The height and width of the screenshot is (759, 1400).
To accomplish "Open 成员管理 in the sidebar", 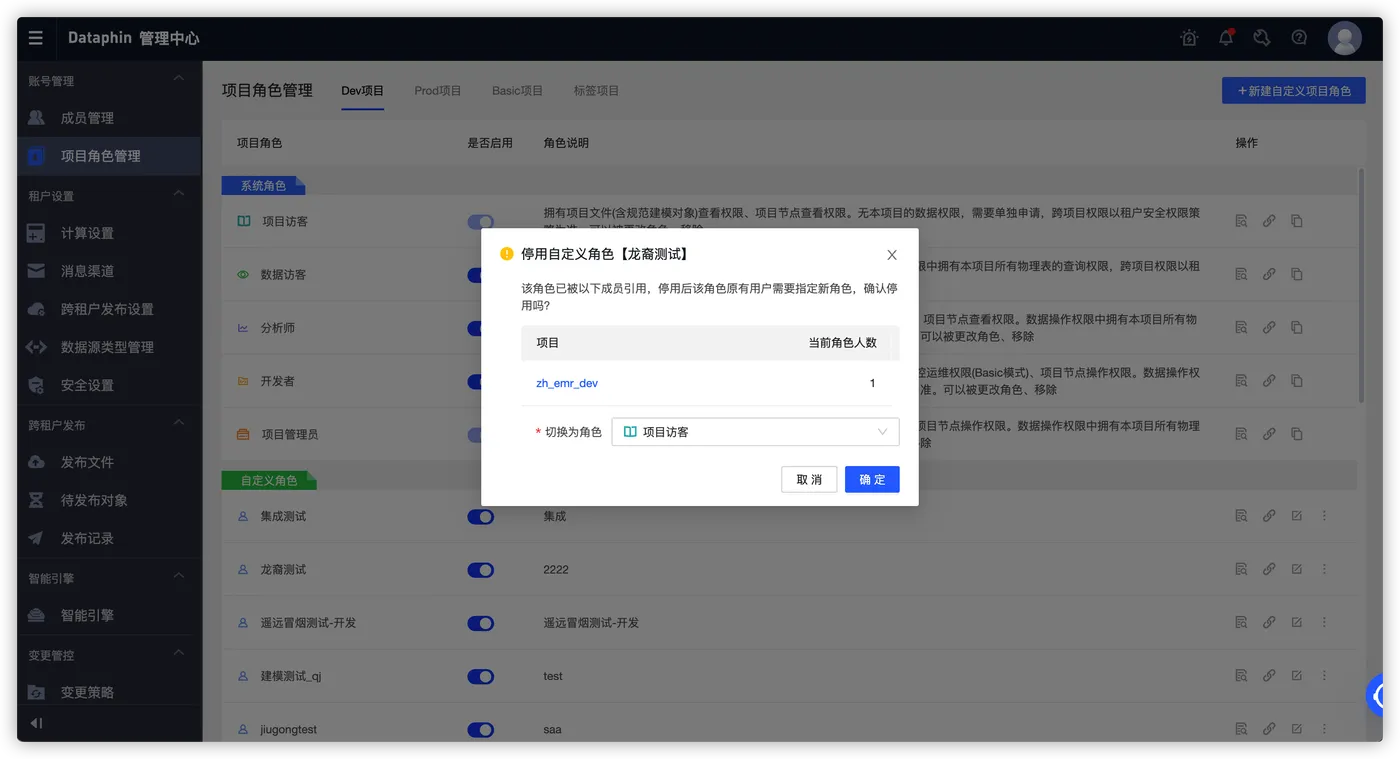I will pyautogui.click(x=108, y=118).
